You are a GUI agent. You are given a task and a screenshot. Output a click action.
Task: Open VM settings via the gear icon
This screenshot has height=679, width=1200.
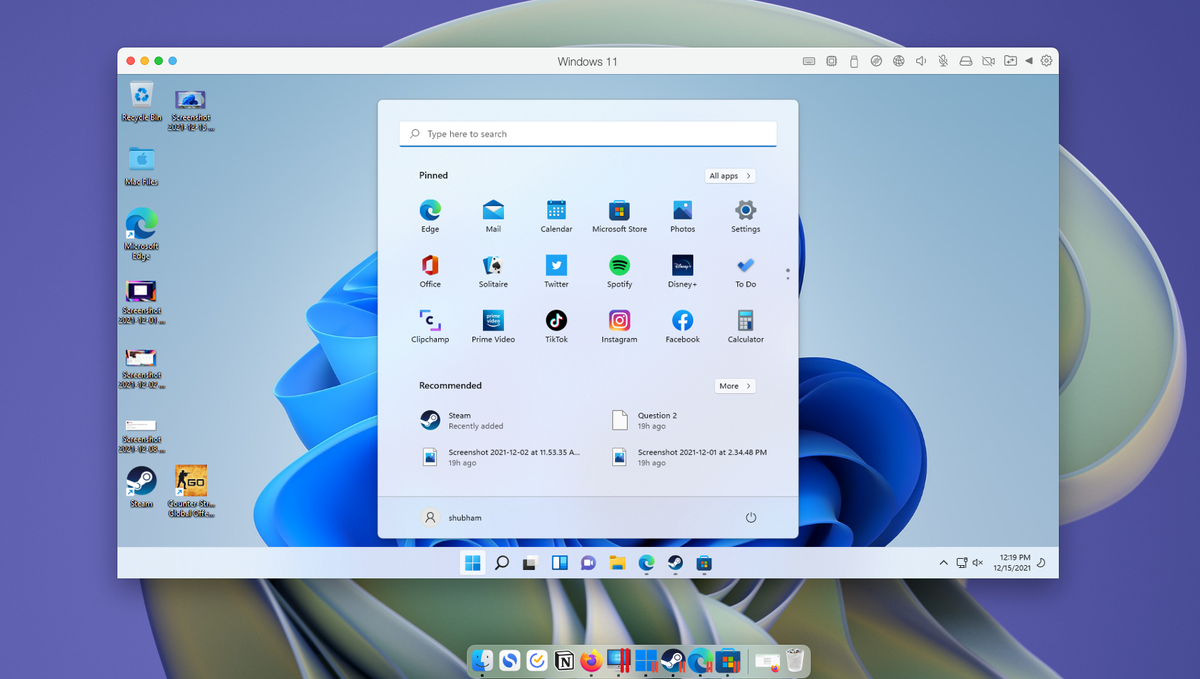coord(1046,61)
